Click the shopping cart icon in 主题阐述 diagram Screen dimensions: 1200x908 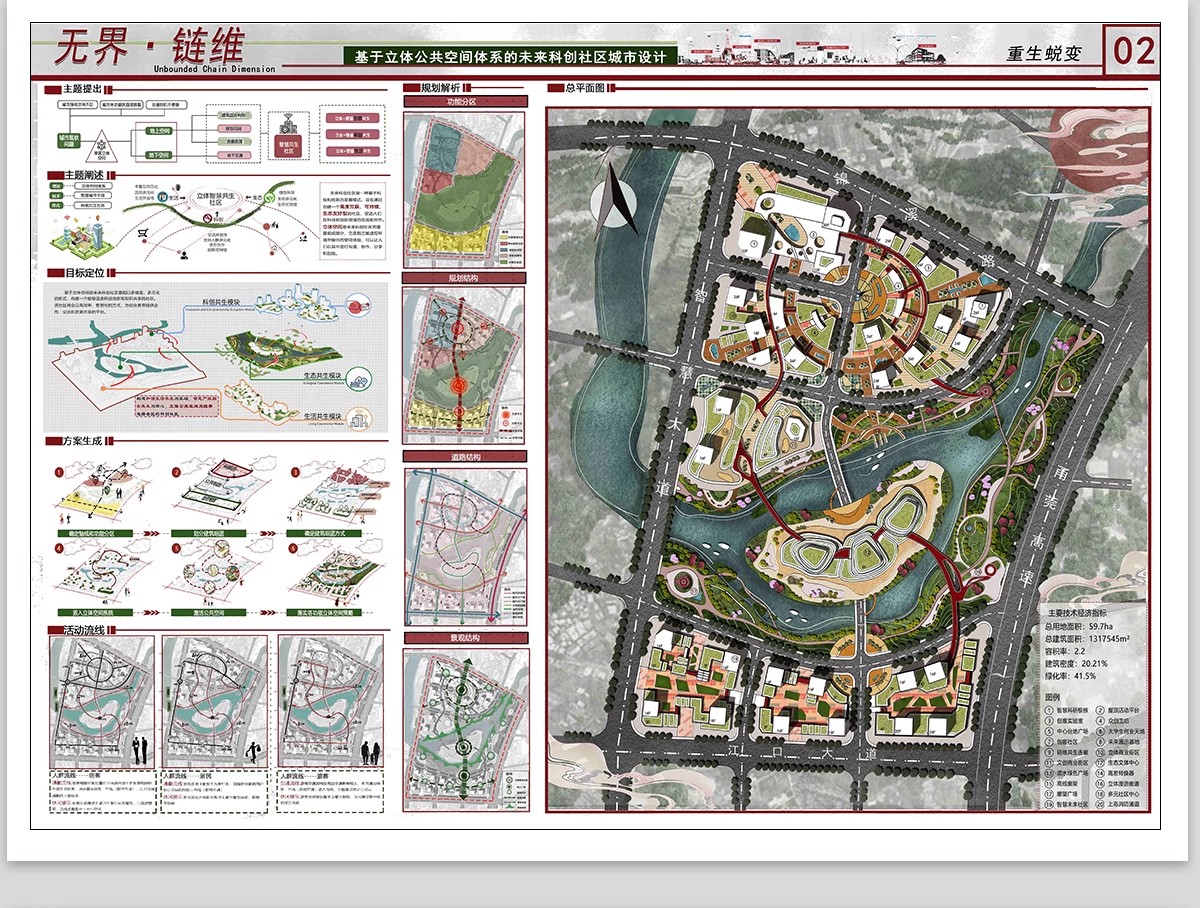pyautogui.click(x=143, y=233)
